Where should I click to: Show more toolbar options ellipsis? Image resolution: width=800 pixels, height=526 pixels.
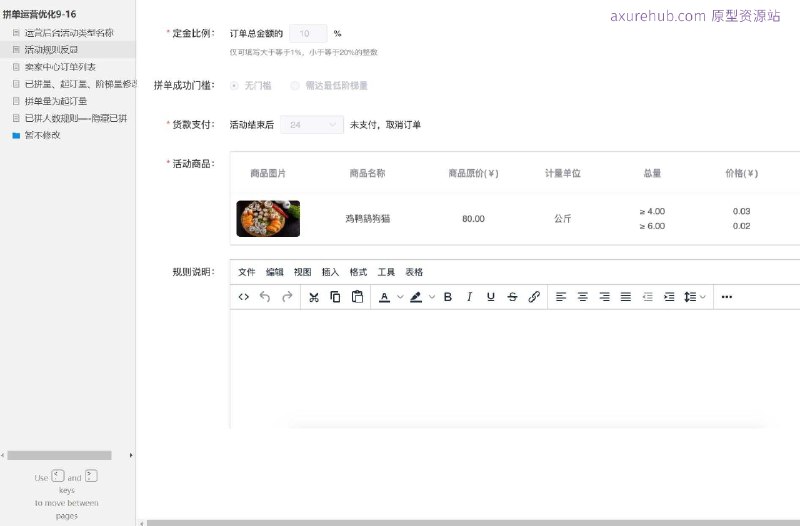(727, 297)
